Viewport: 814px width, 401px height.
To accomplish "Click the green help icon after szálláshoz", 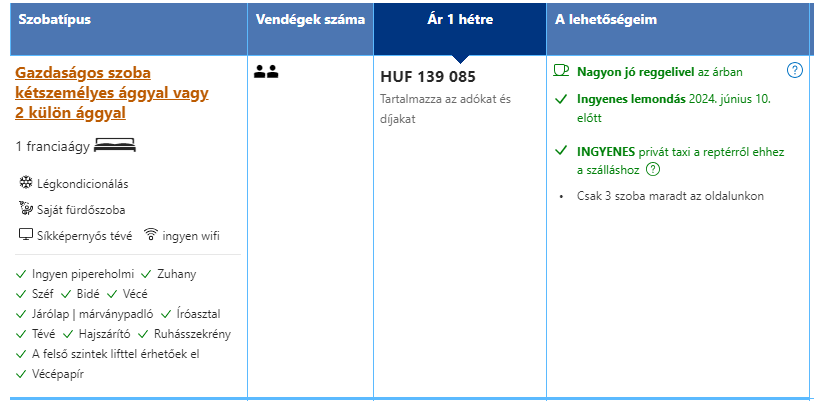I will pyautogui.click(x=653, y=169).
